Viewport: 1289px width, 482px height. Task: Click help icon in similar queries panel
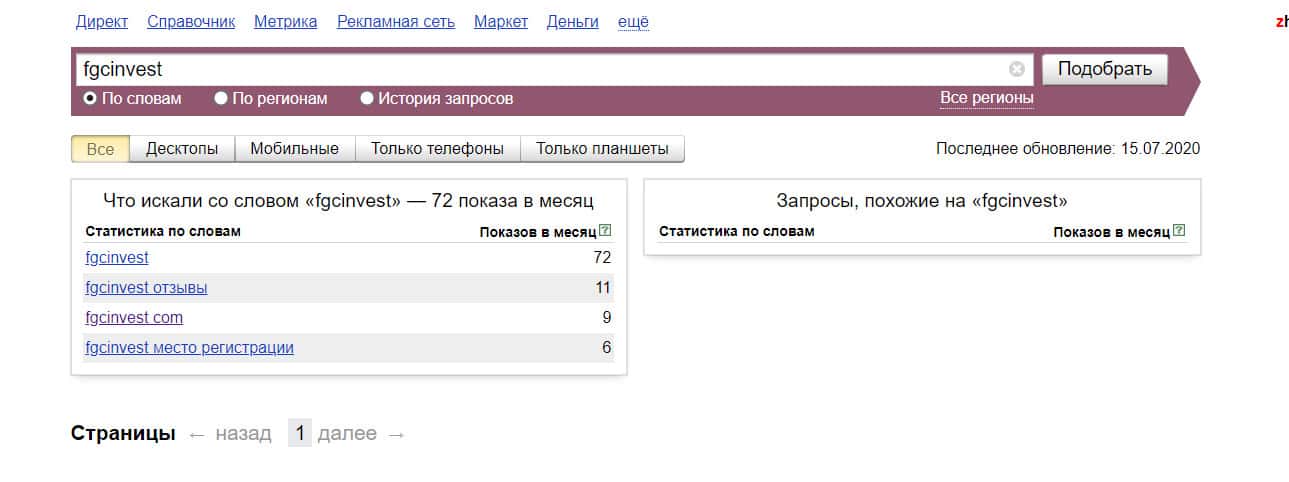pyautogui.click(x=1180, y=231)
